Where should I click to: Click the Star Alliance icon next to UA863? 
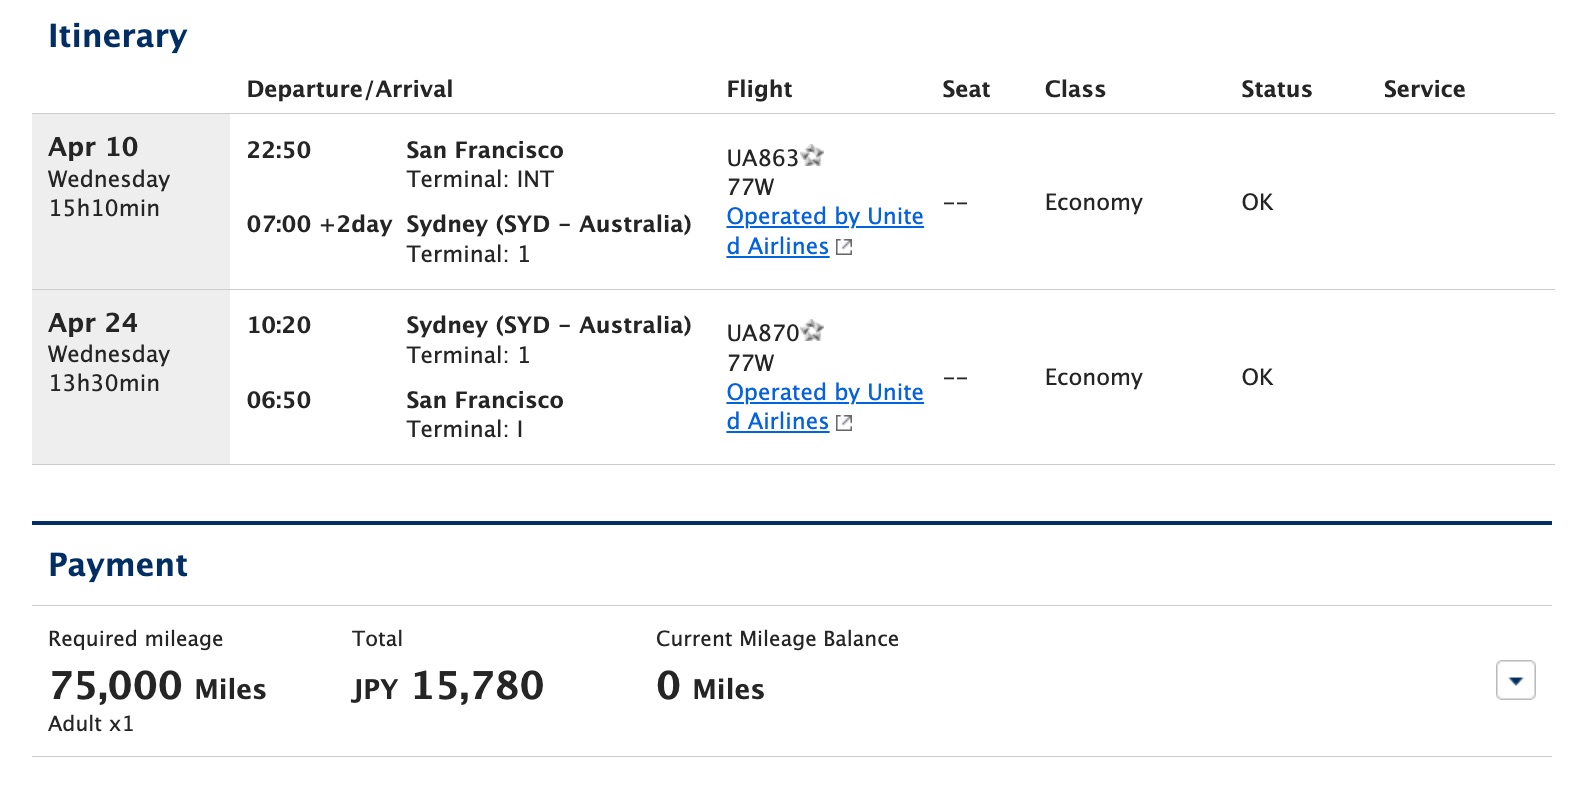[x=813, y=156]
